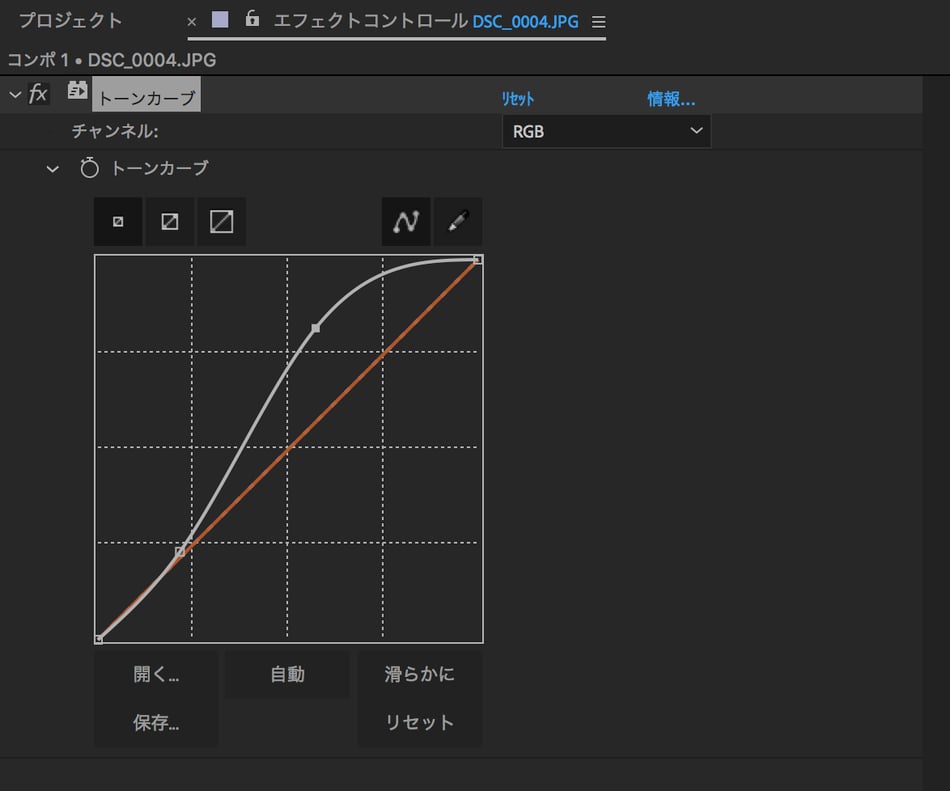Click the 自動 button

288,674
